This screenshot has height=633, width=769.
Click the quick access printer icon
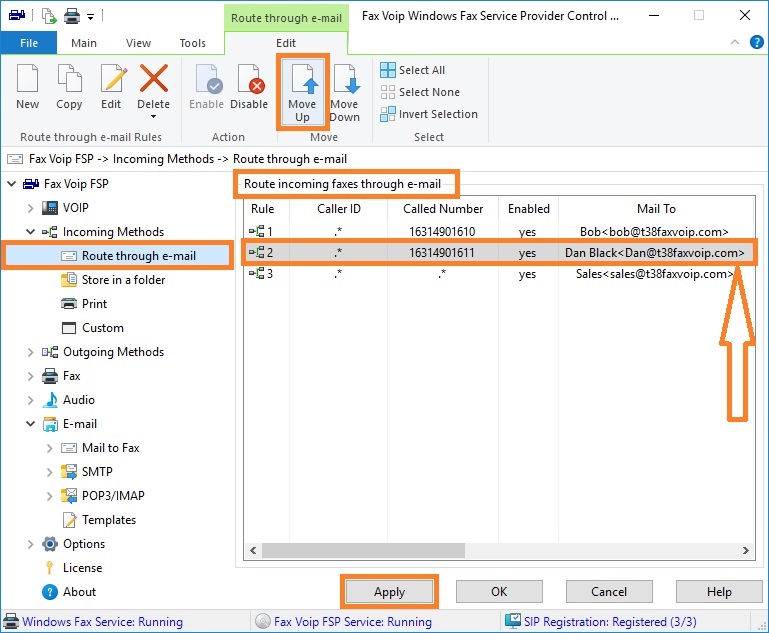pos(72,17)
